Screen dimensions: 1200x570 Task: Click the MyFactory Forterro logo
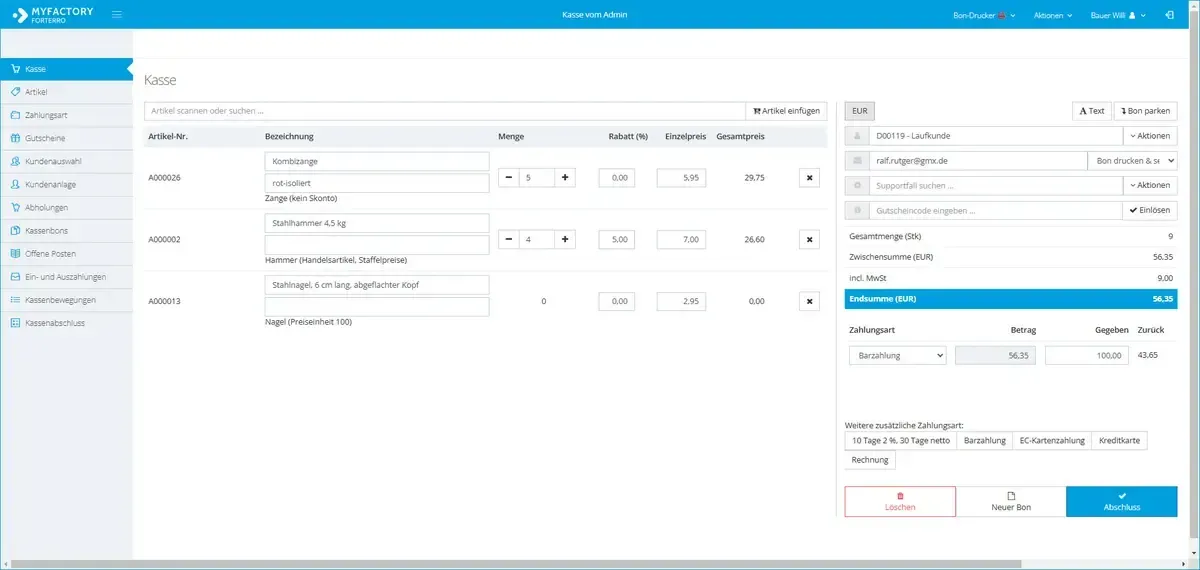tap(52, 14)
